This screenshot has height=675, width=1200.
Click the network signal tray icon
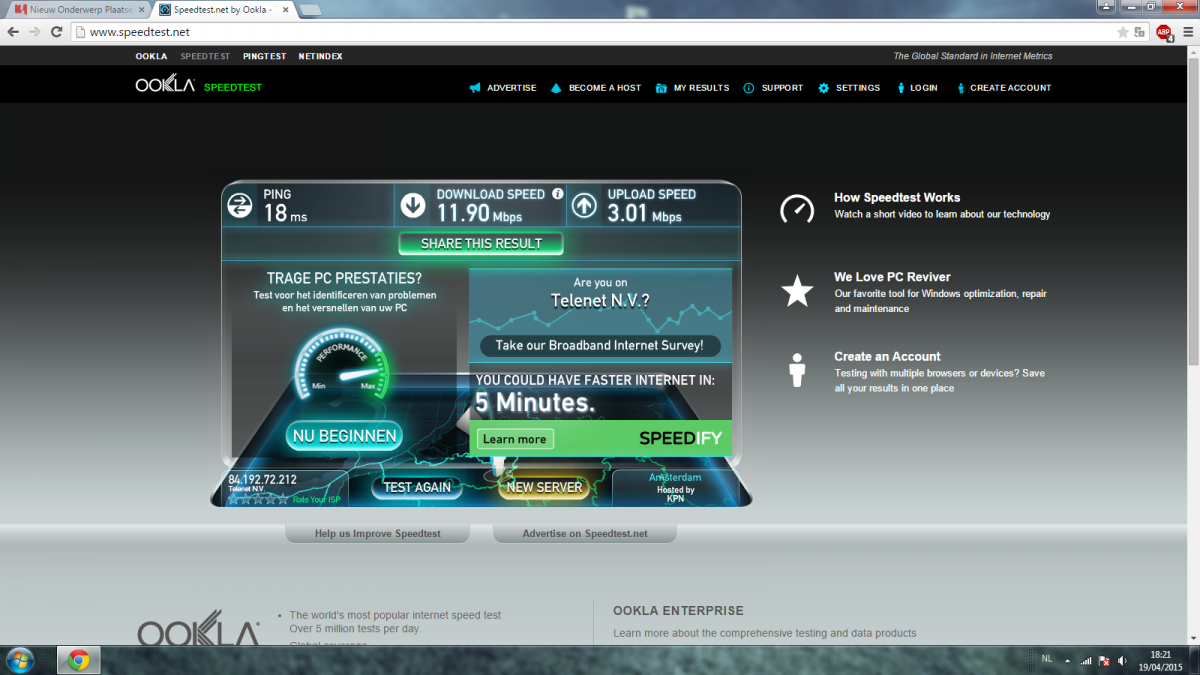click(1086, 660)
